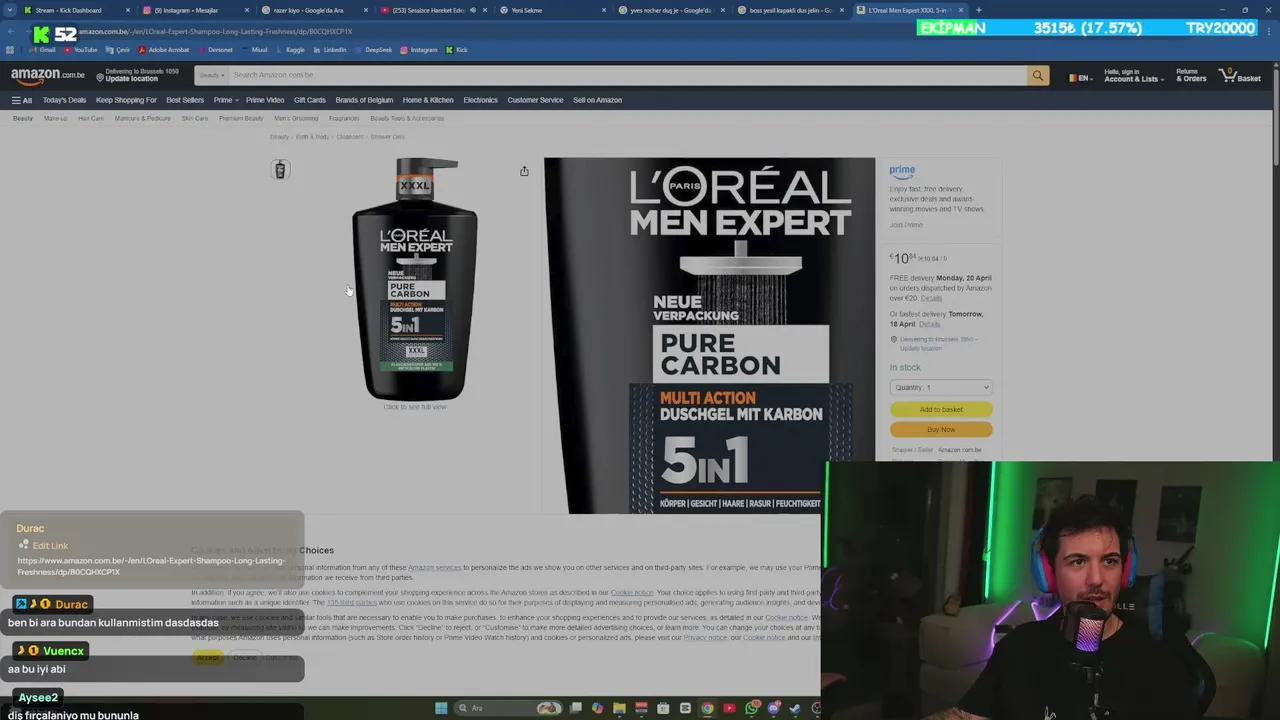This screenshot has width=1280, height=720.
Task: Open the Kaggle bookmark
Action: click(291, 50)
